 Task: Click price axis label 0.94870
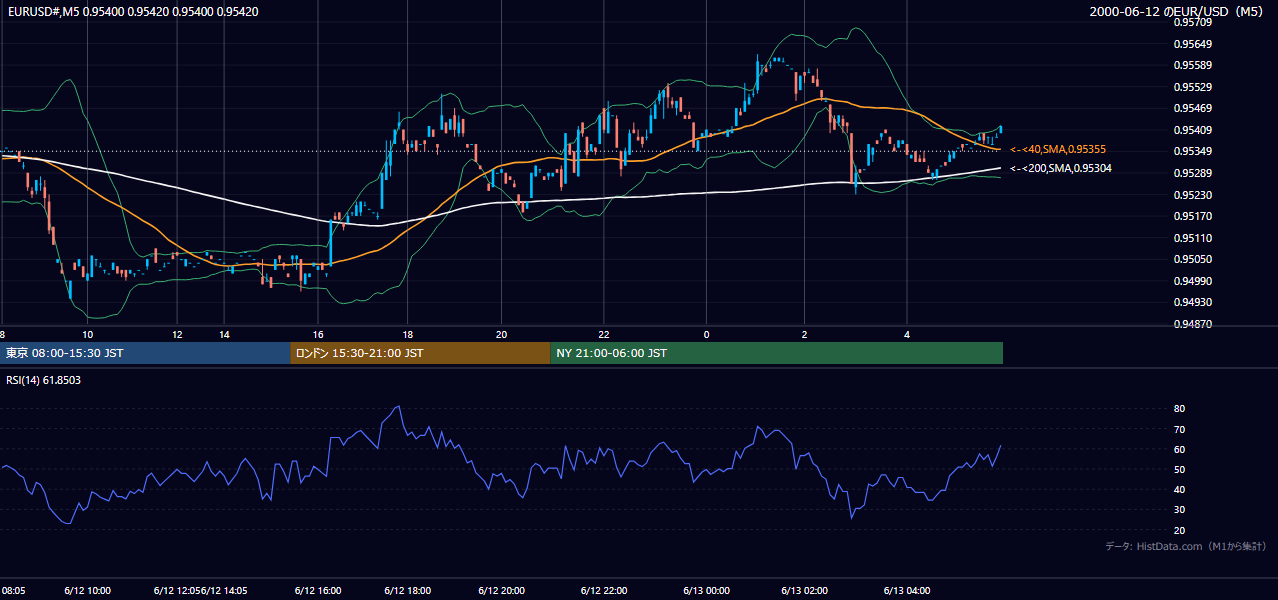pyautogui.click(x=1193, y=324)
